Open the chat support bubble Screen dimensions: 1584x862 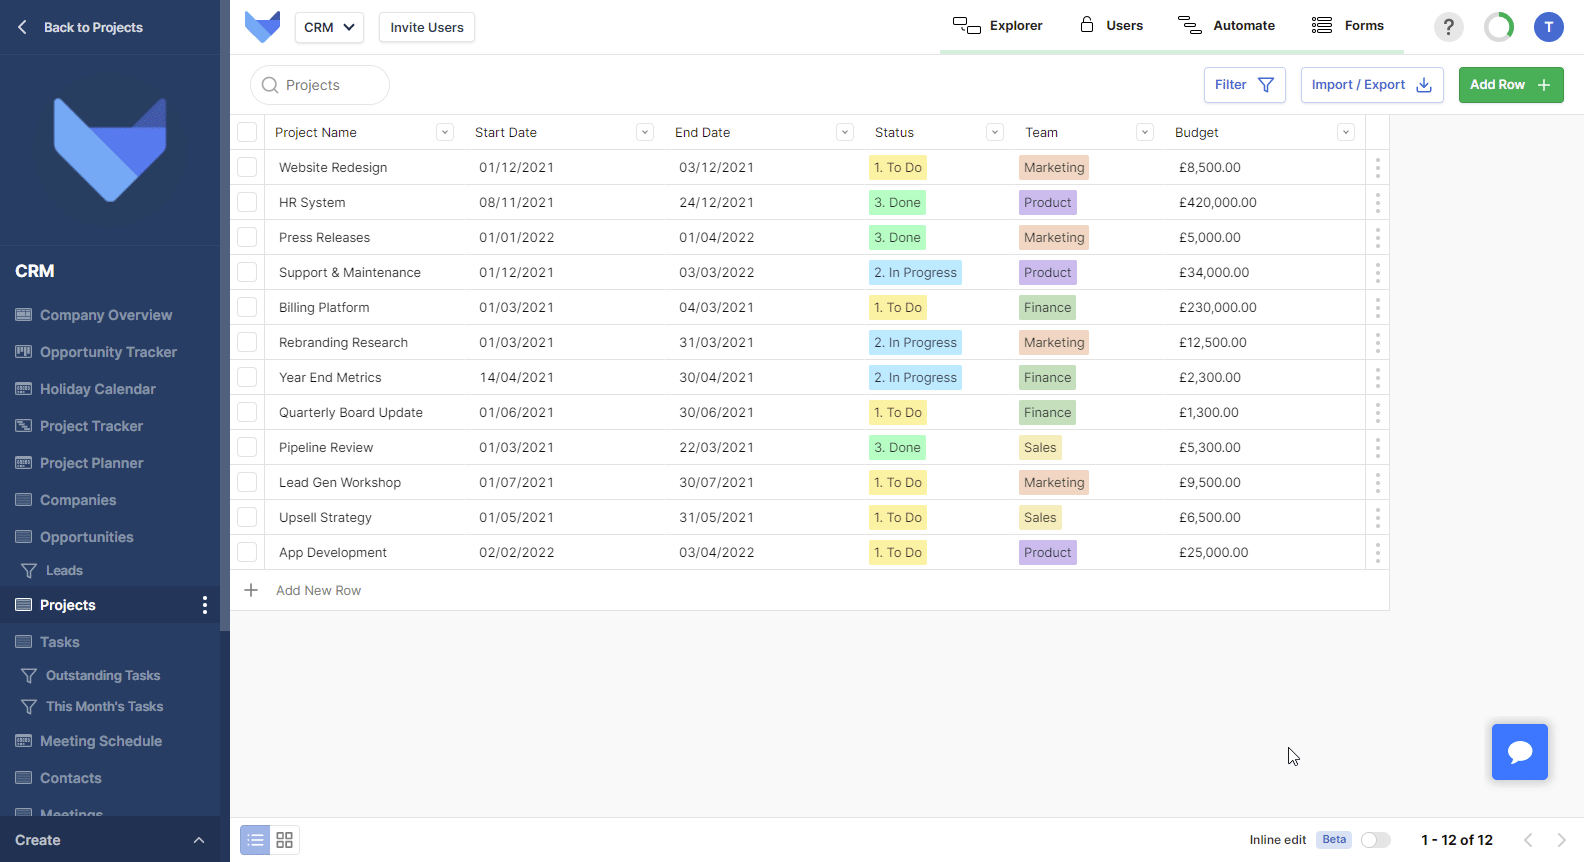point(1519,752)
